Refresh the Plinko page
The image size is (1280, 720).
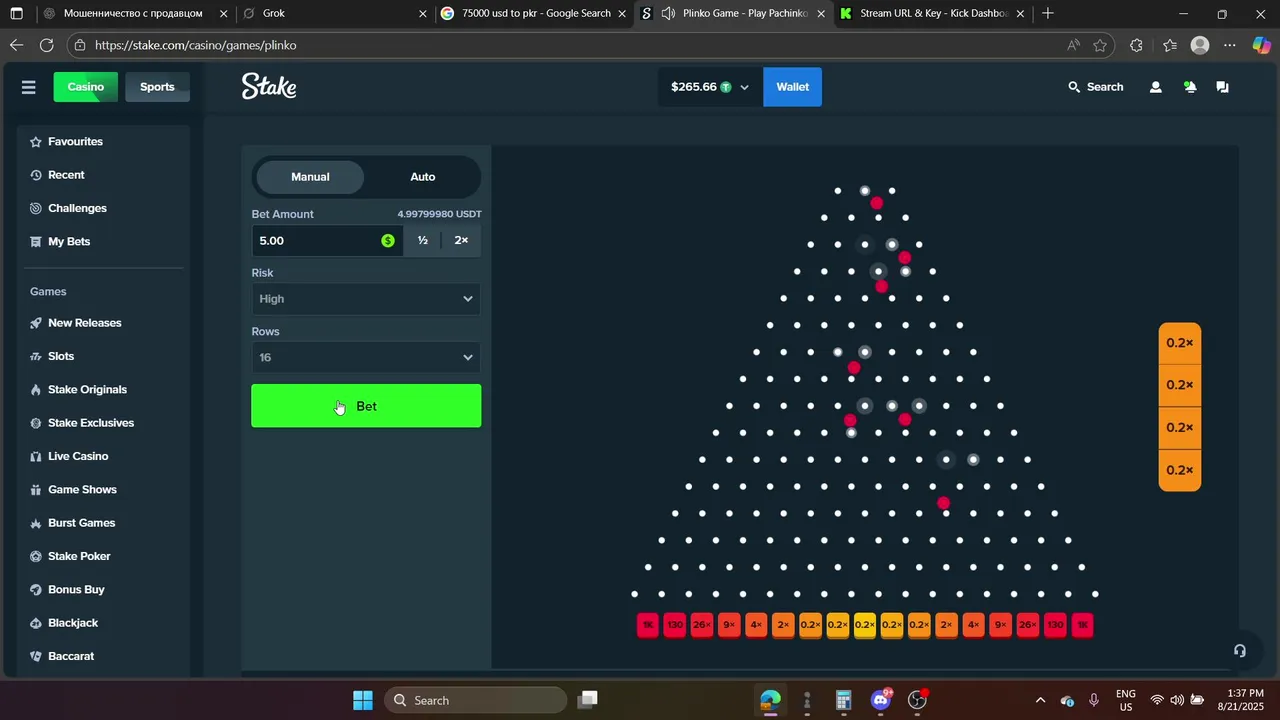pyautogui.click(x=46, y=45)
